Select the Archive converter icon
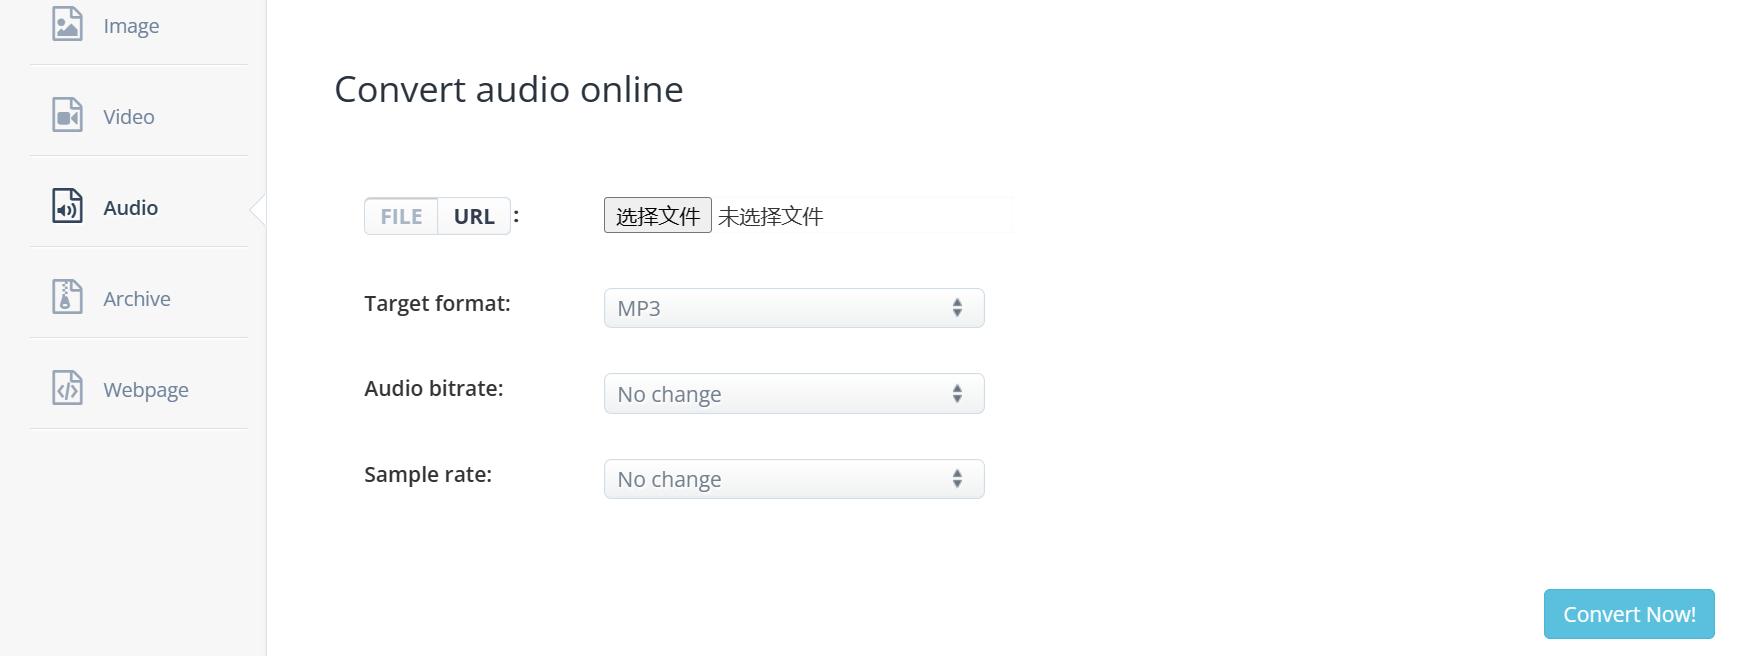1759x656 pixels. 65,297
